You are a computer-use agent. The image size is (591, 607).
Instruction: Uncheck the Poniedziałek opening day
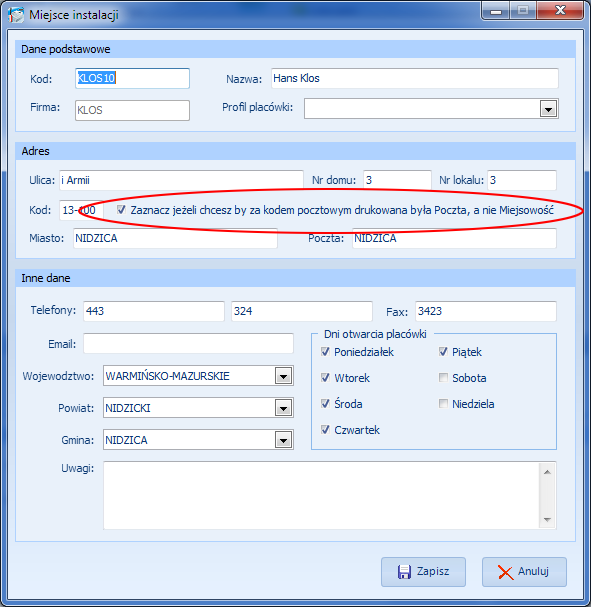pyautogui.click(x=325, y=352)
